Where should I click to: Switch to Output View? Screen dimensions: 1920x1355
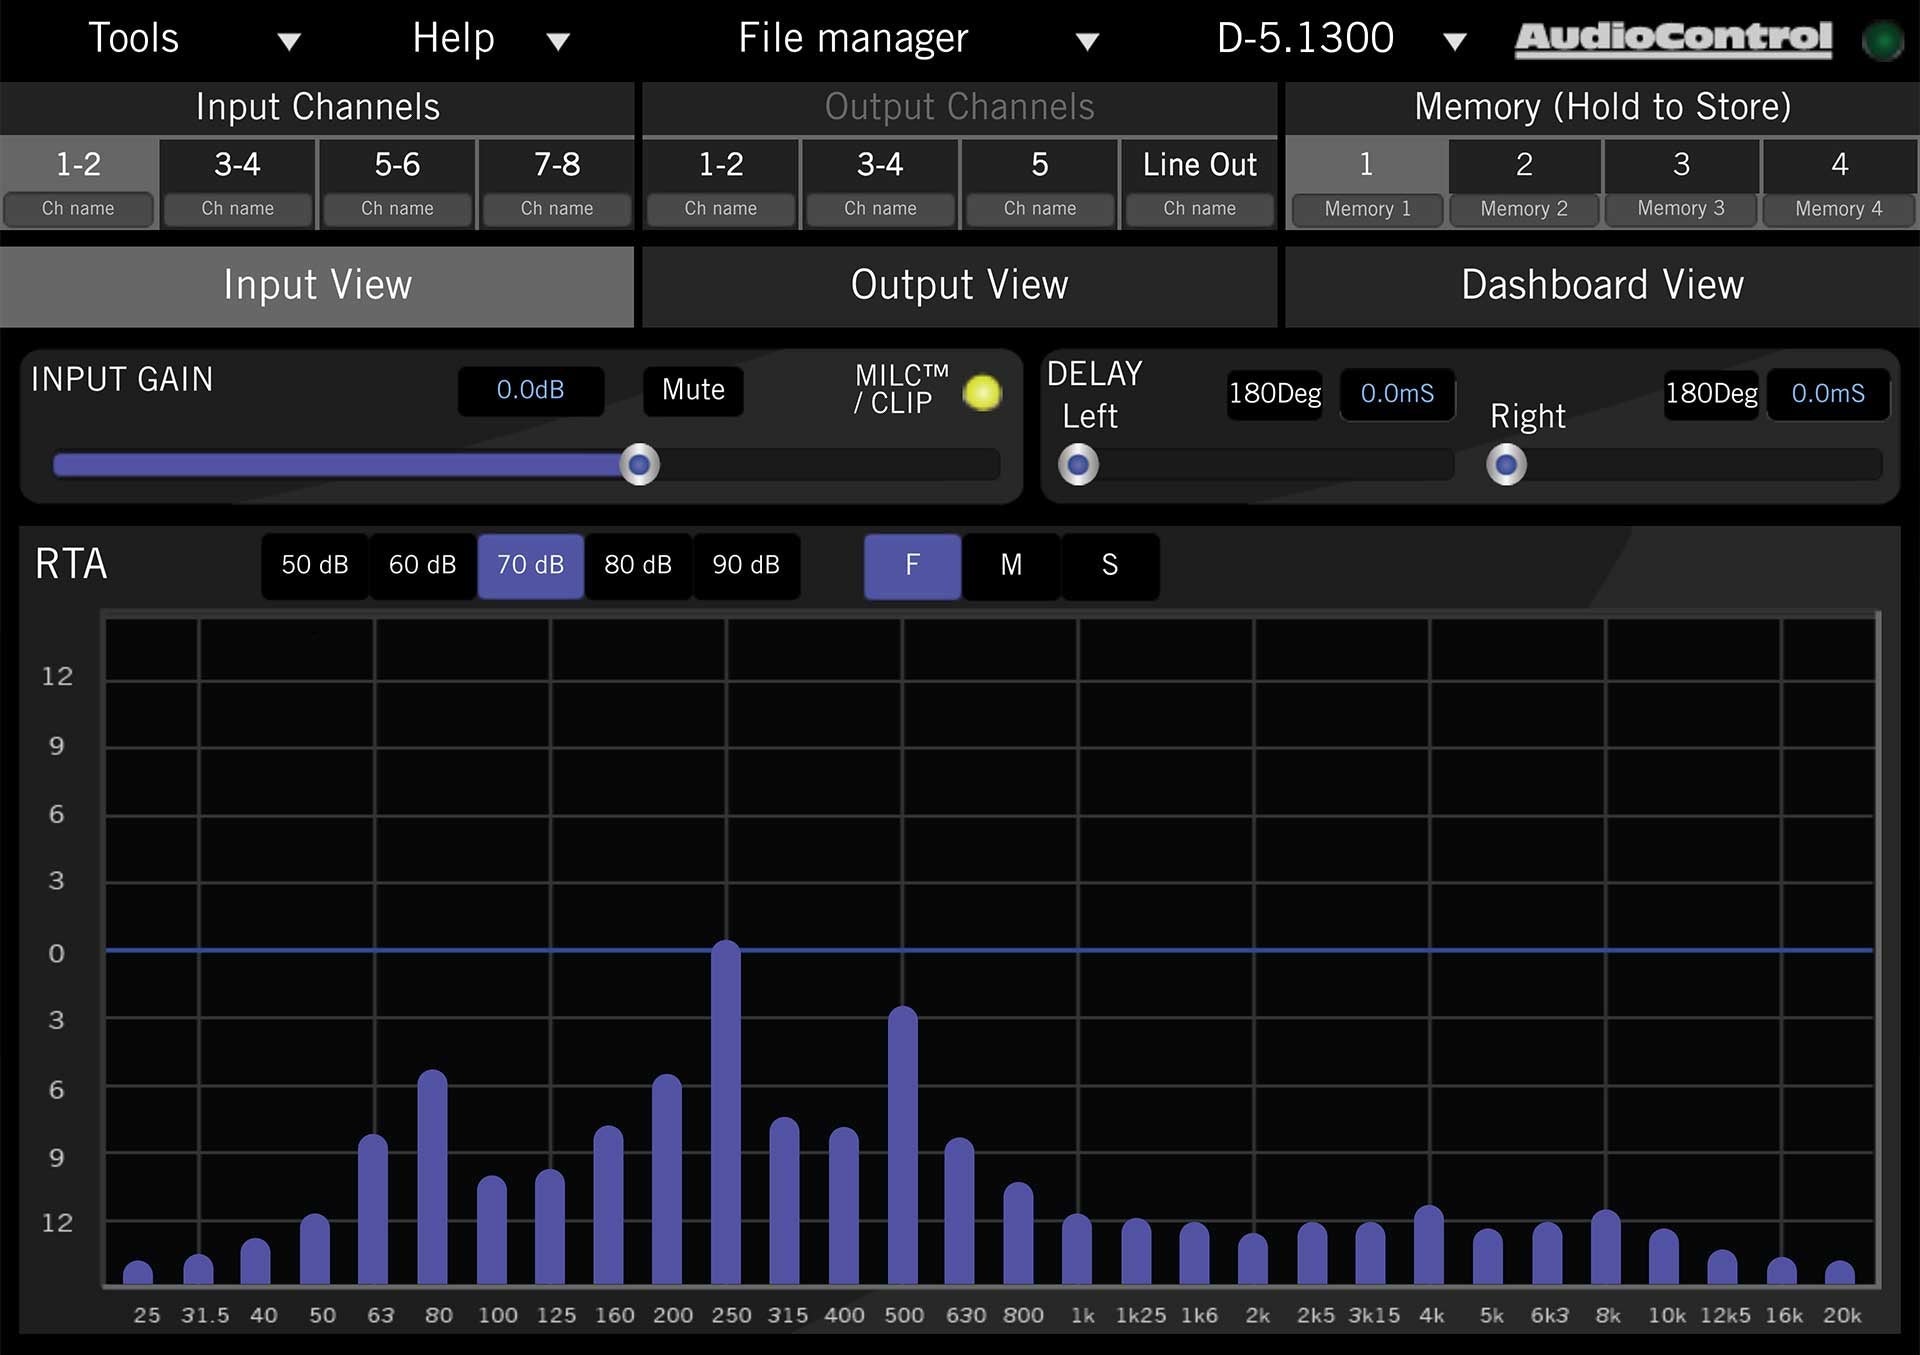pos(959,286)
